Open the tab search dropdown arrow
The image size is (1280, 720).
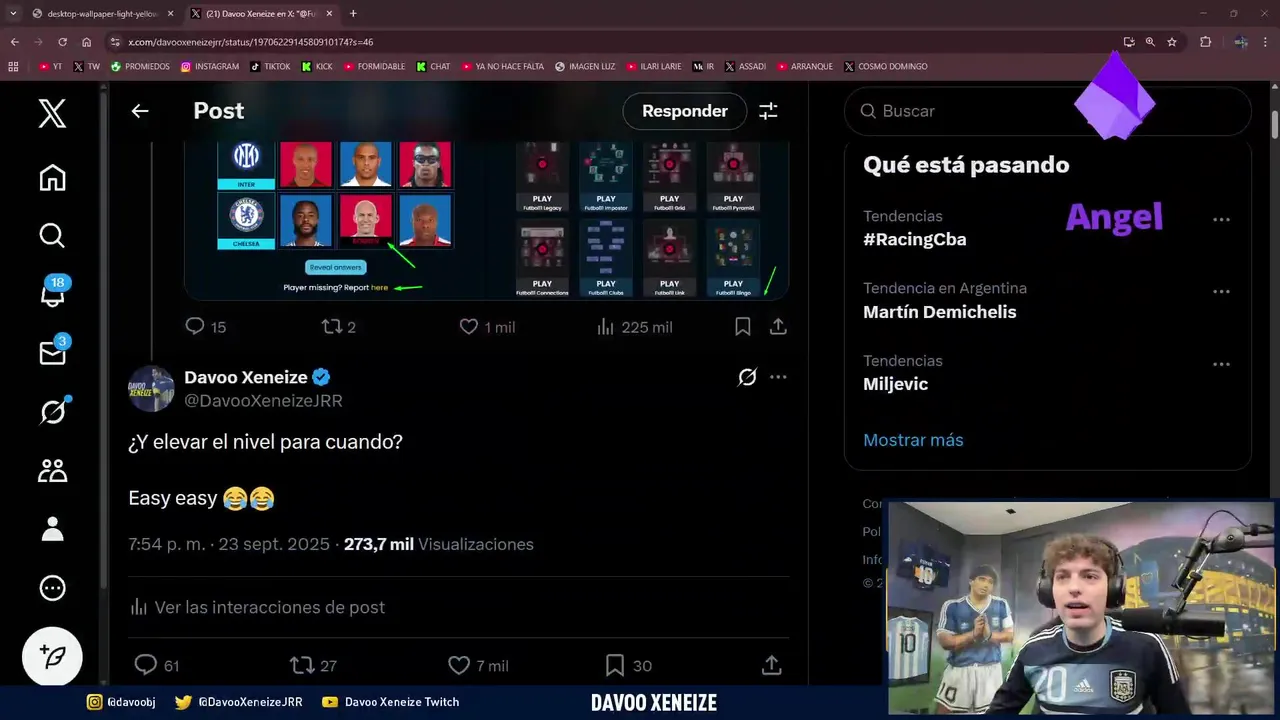(x=12, y=14)
